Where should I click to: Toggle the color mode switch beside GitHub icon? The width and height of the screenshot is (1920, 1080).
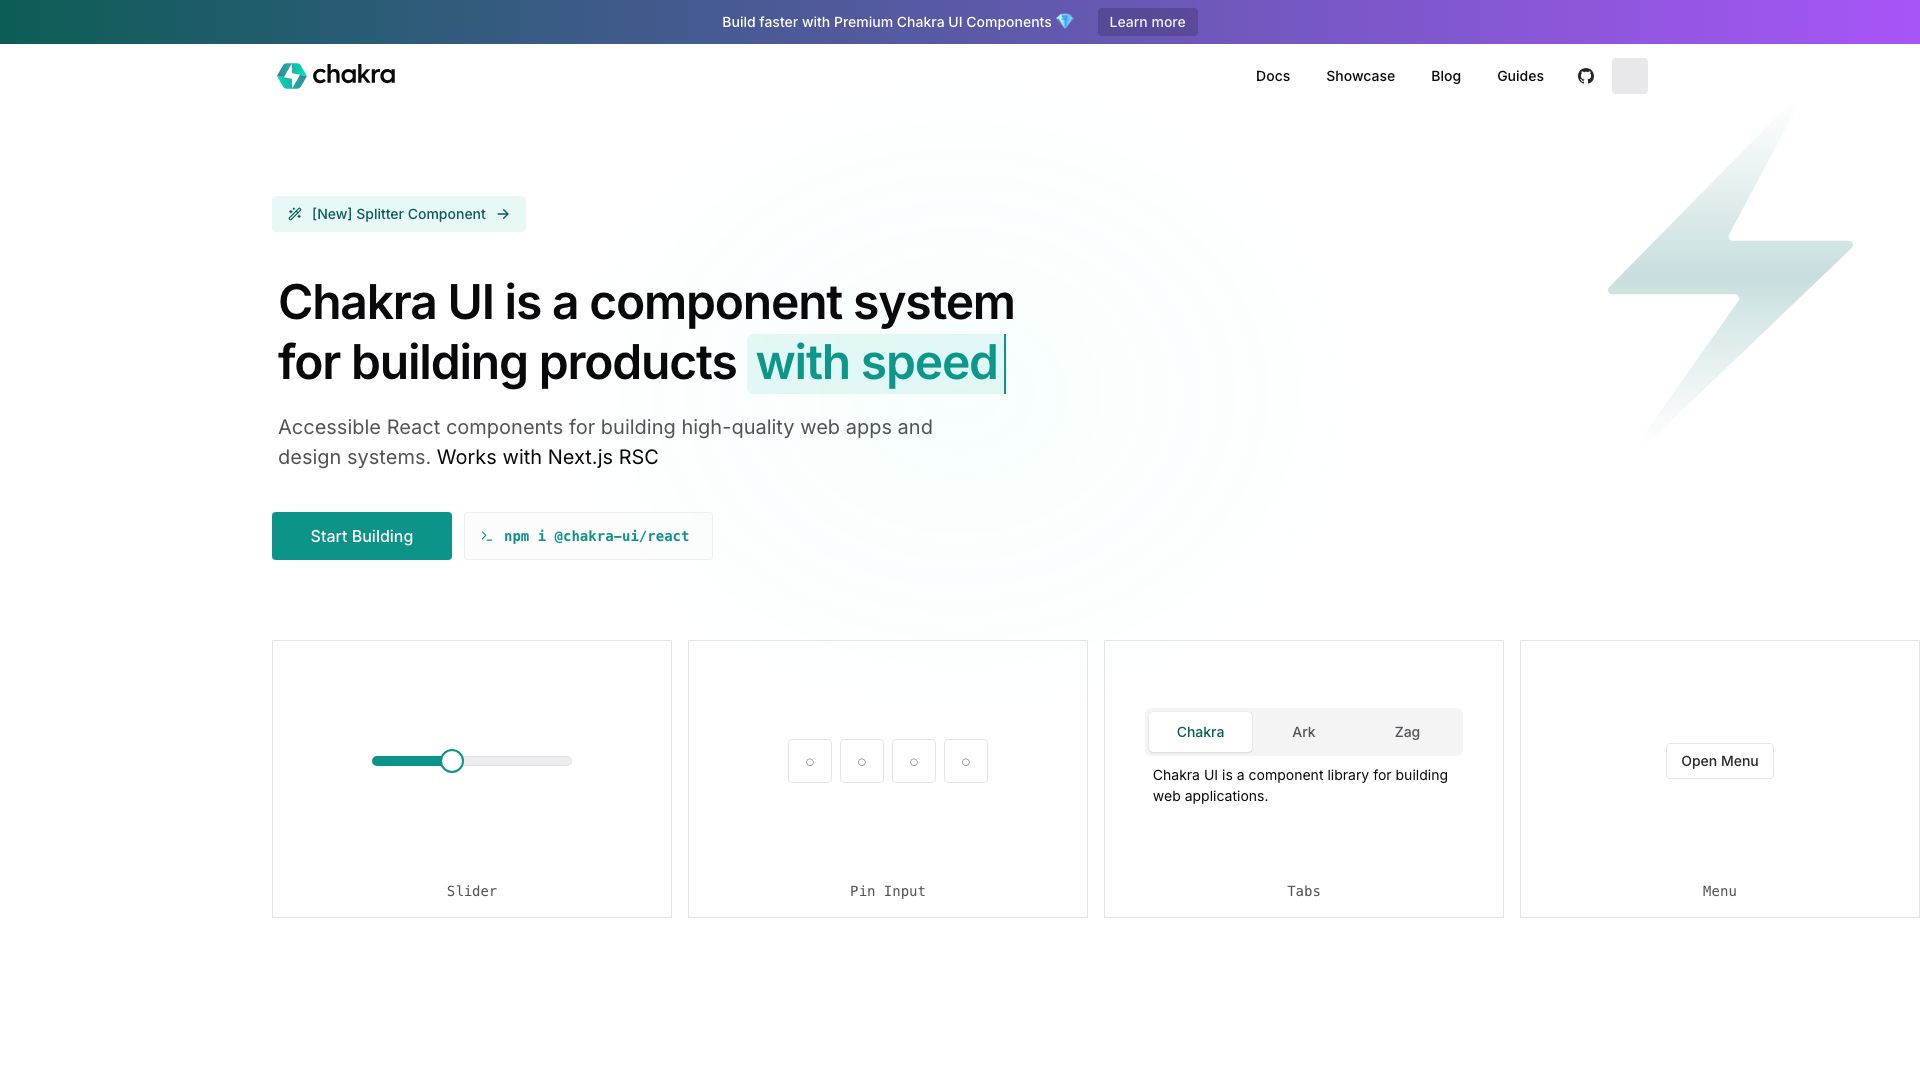(1629, 75)
